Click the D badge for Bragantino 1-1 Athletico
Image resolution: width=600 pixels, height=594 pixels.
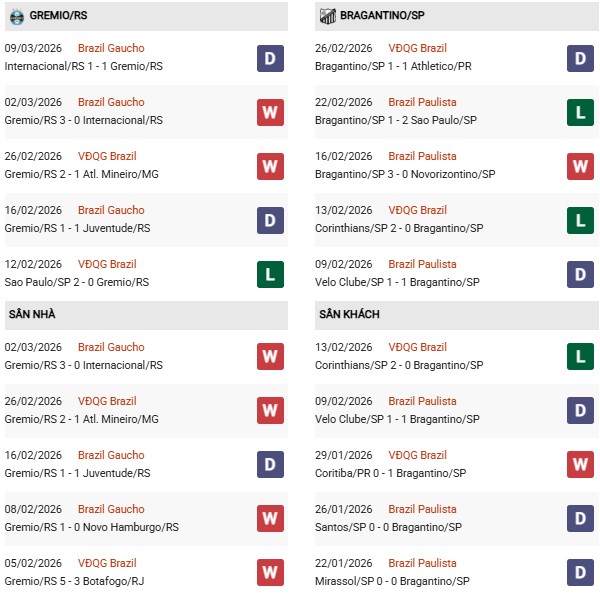581,58
